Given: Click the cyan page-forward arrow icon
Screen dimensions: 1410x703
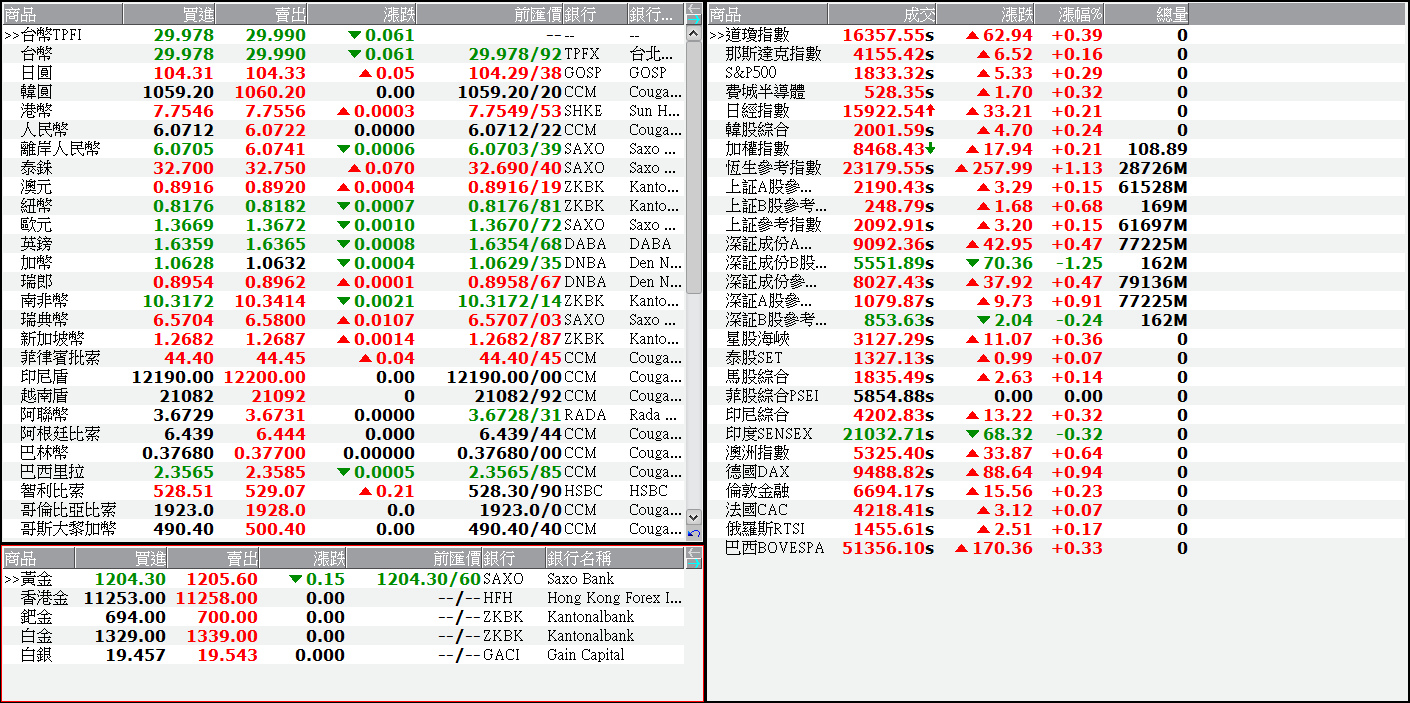Looking at the screenshot, I should [x=693, y=19].
